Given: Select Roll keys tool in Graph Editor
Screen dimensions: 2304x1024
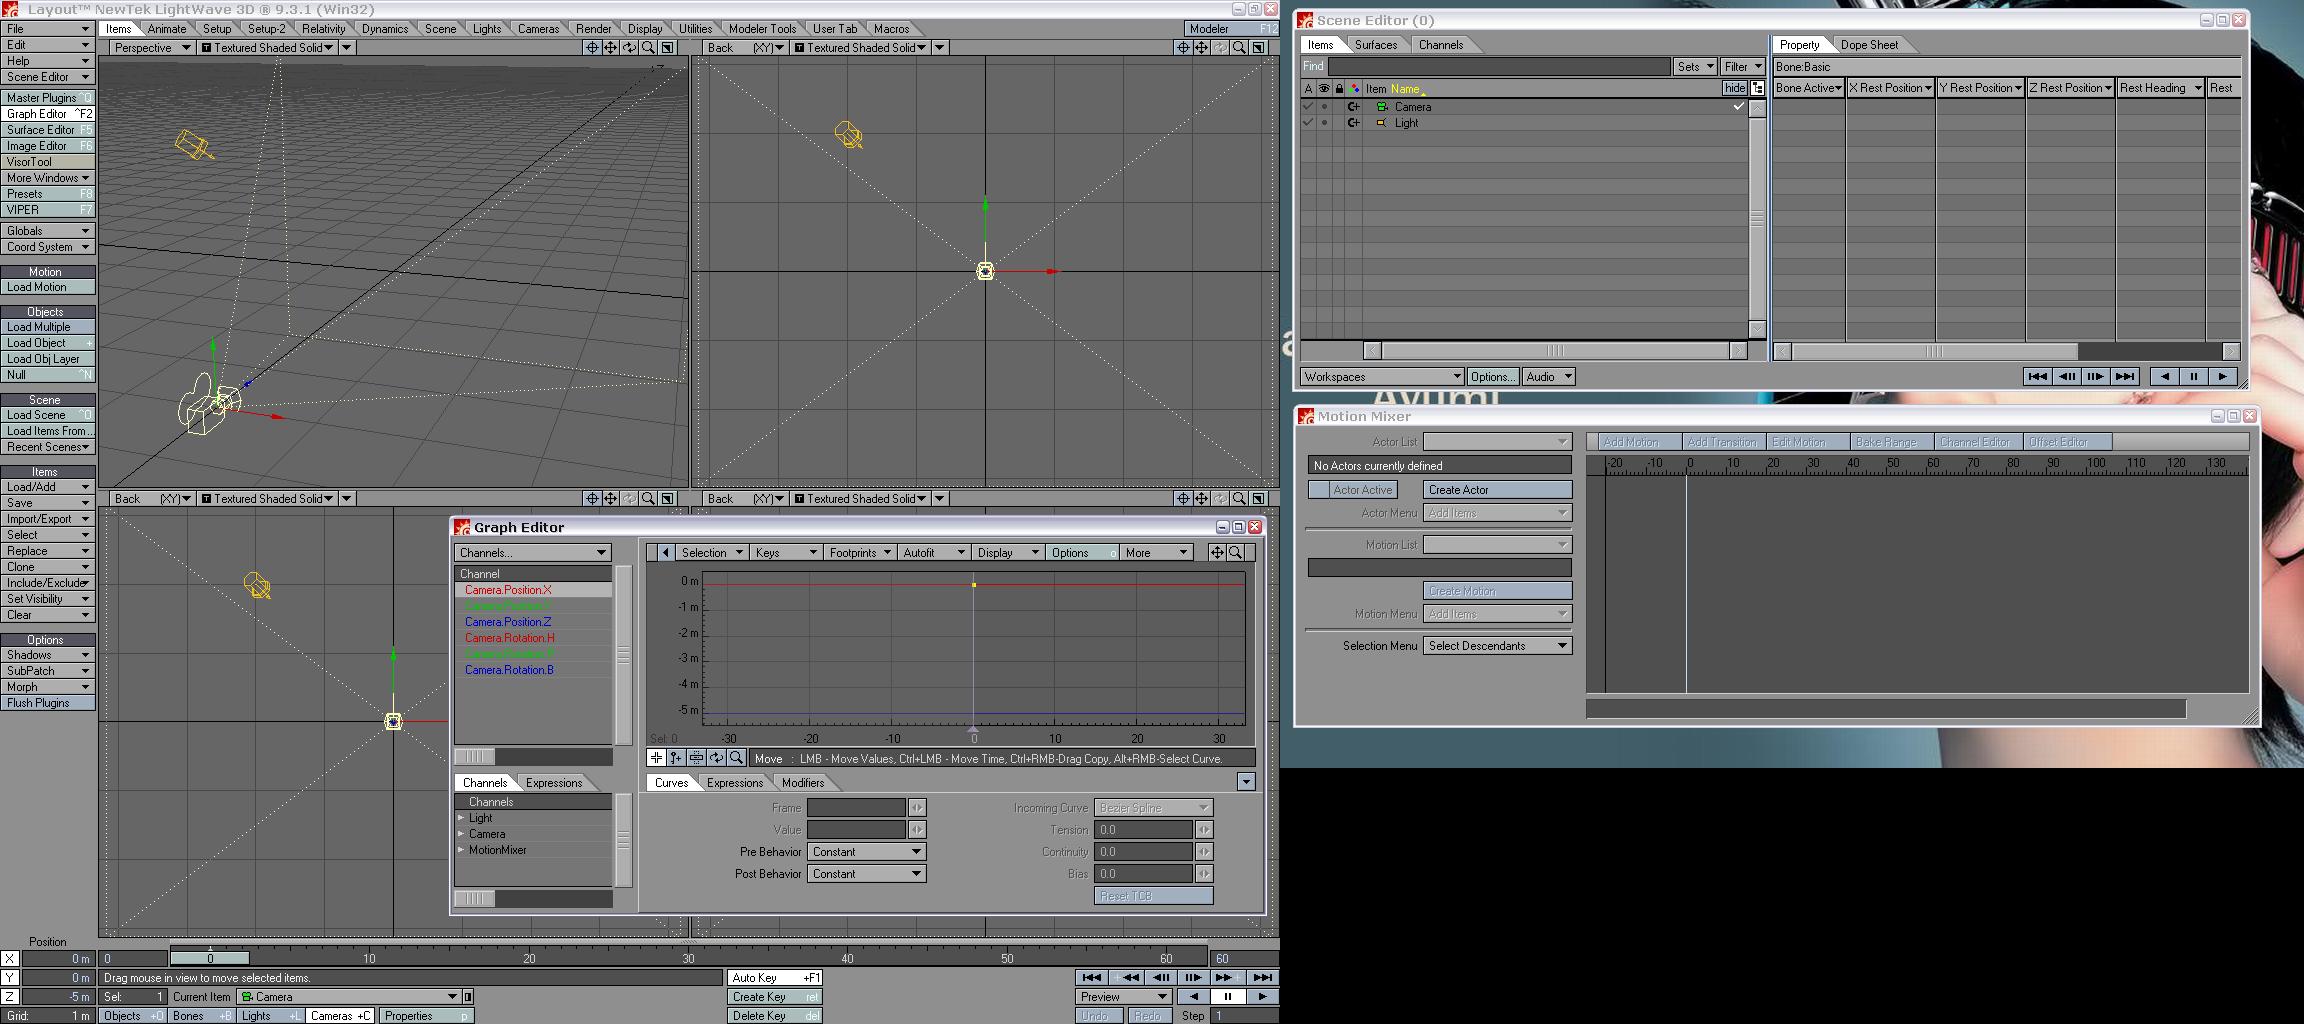Looking at the screenshot, I should tap(716, 758).
